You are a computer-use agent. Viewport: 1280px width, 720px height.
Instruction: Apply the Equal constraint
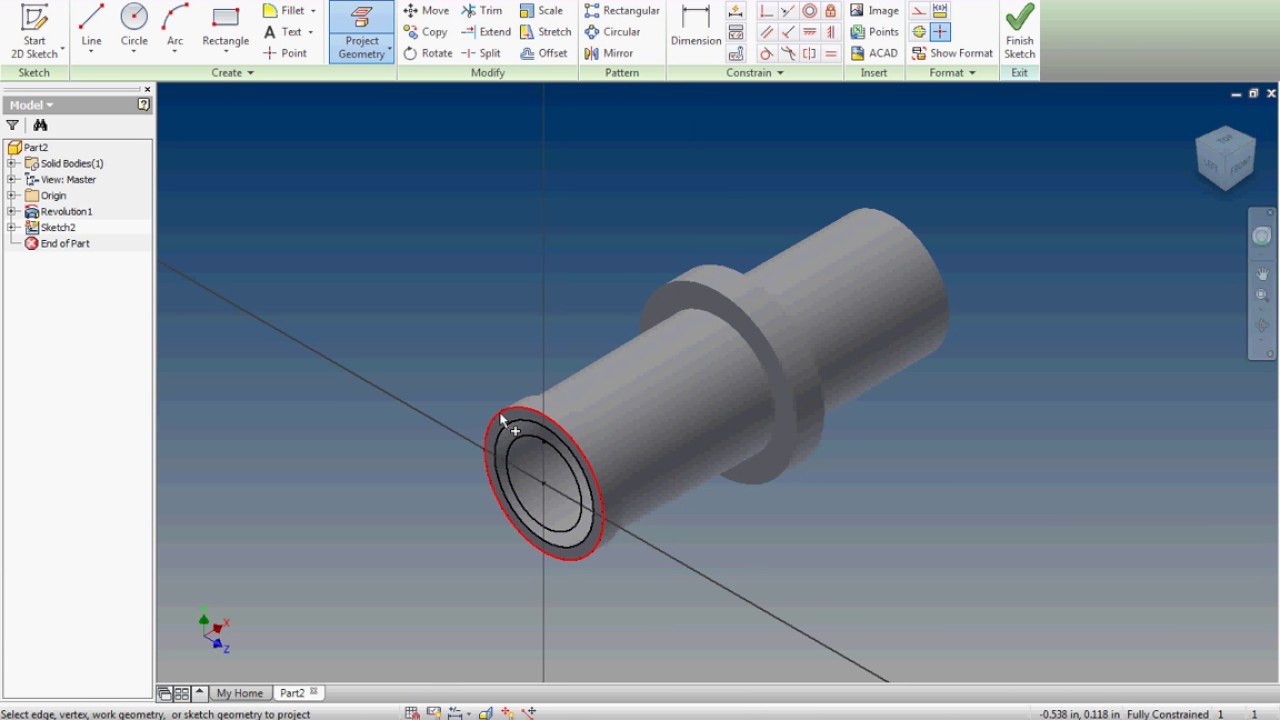831,53
